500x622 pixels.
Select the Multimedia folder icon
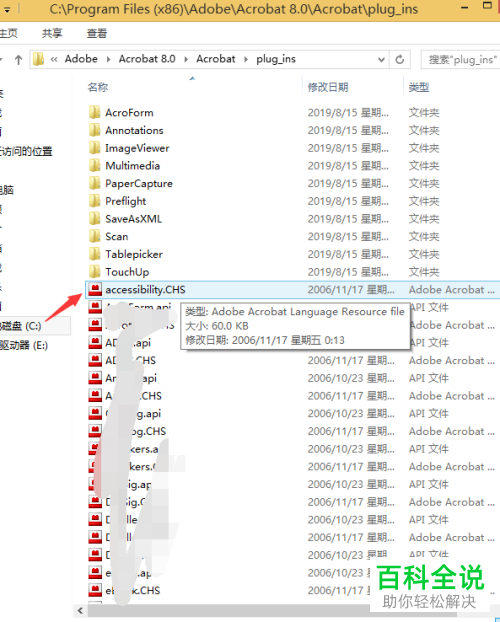tap(94, 165)
